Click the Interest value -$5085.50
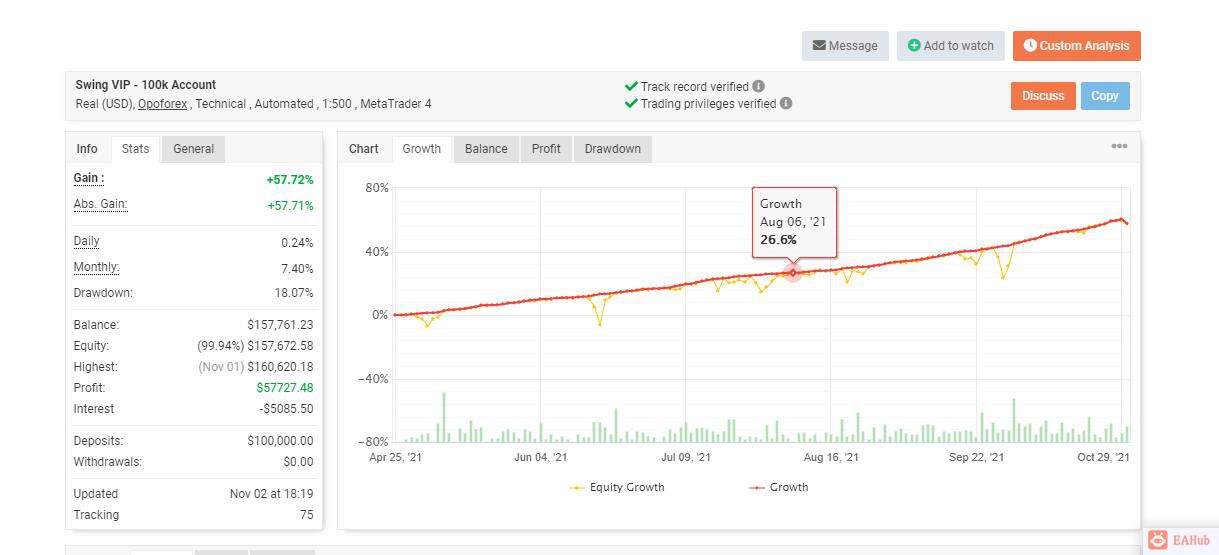 [x=287, y=409]
